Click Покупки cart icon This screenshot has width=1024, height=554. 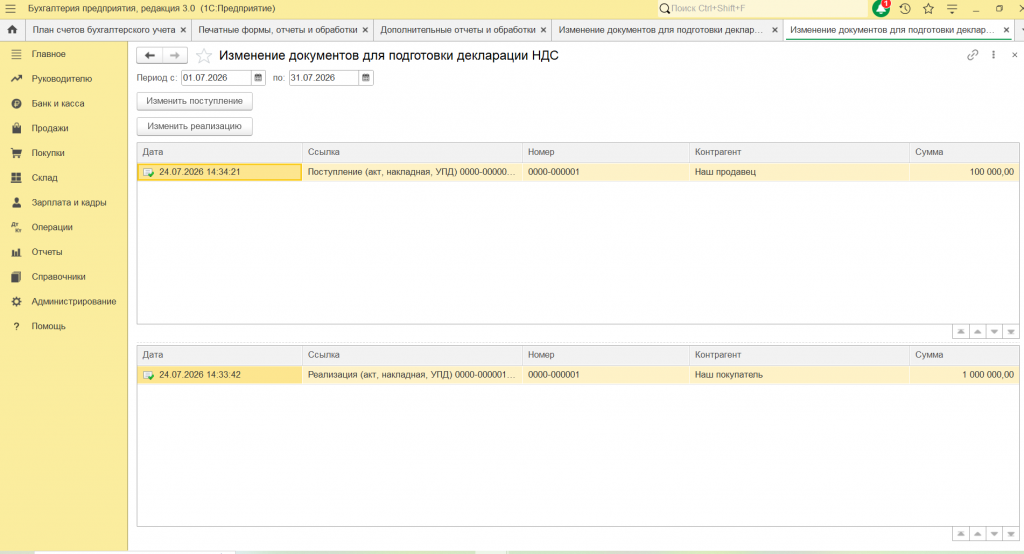(x=16, y=153)
